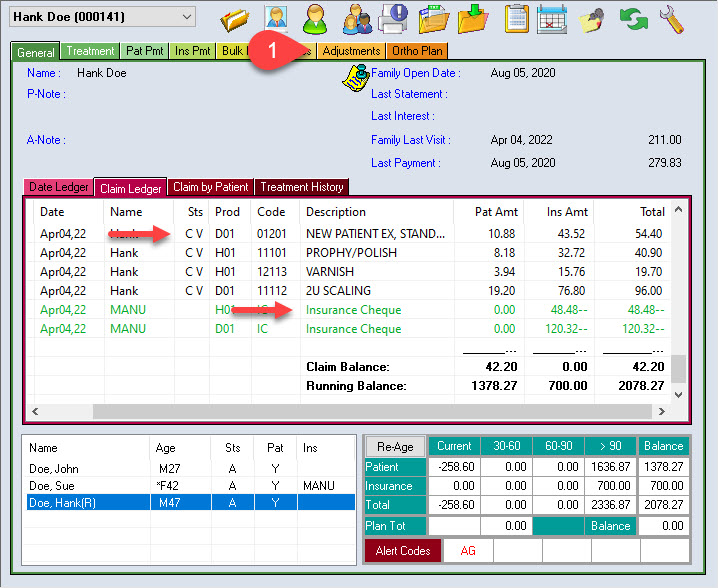
Task: Open the Pat Pmt tab
Action: (144, 51)
